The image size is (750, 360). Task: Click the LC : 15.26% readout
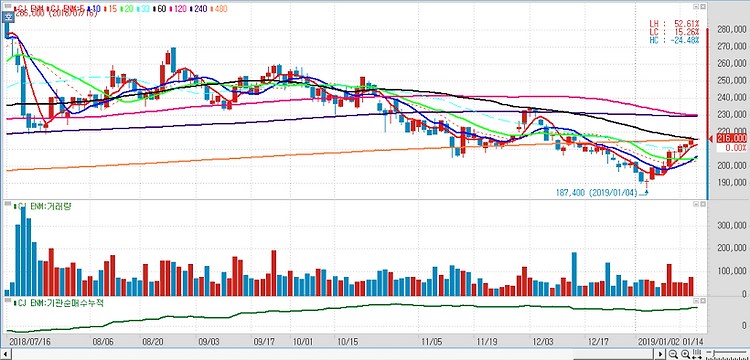674,32
